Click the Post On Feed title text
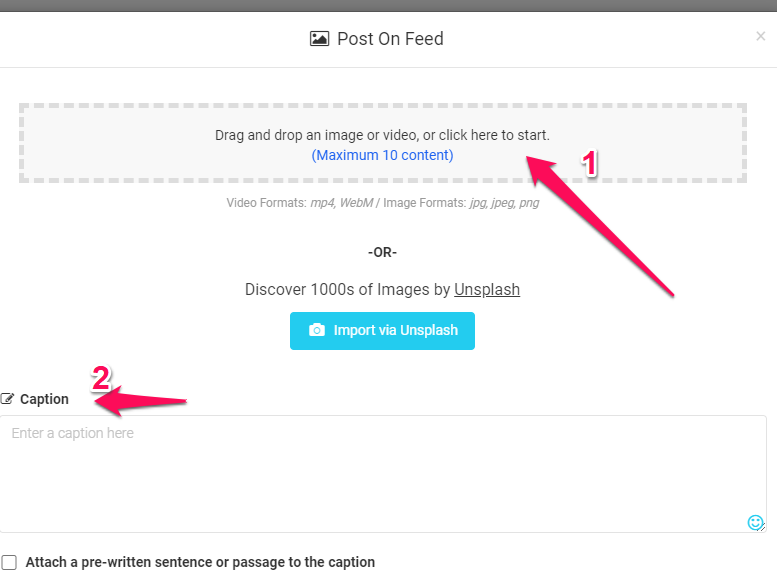This screenshot has height=575, width=777. click(390, 39)
